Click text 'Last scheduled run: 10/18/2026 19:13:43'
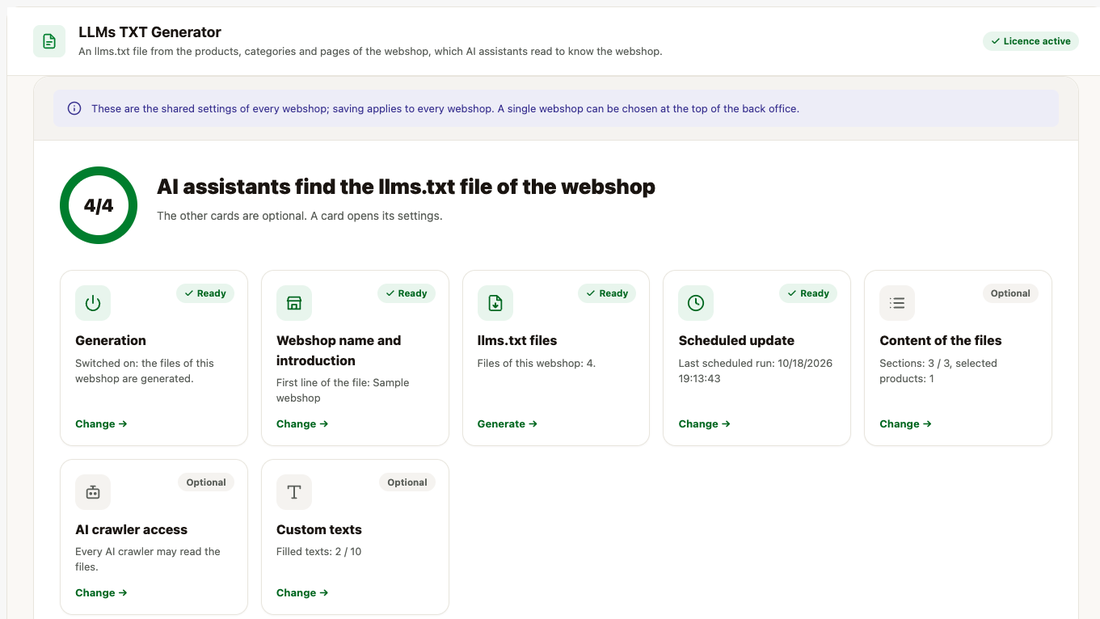The image size is (1100, 619). pyautogui.click(x=756, y=371)
